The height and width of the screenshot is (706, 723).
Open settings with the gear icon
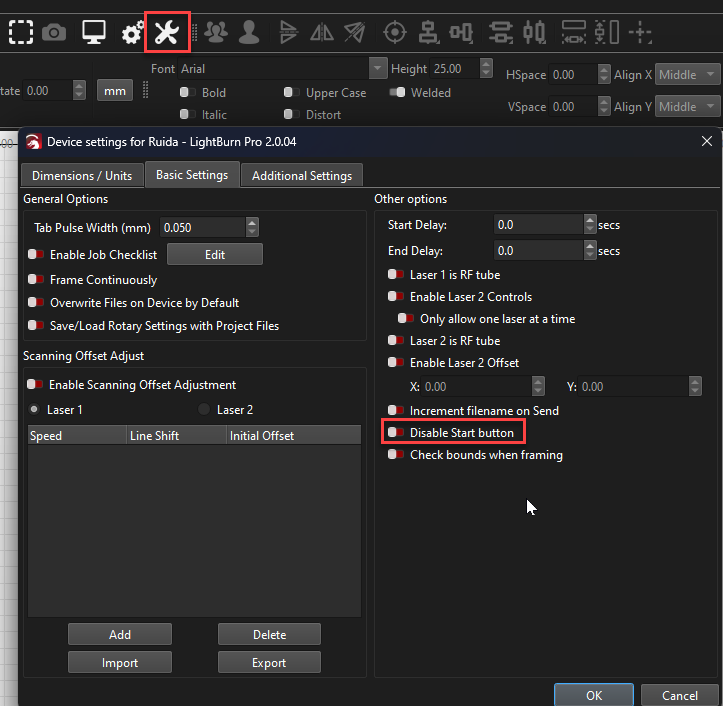click(x=132, y=34)
